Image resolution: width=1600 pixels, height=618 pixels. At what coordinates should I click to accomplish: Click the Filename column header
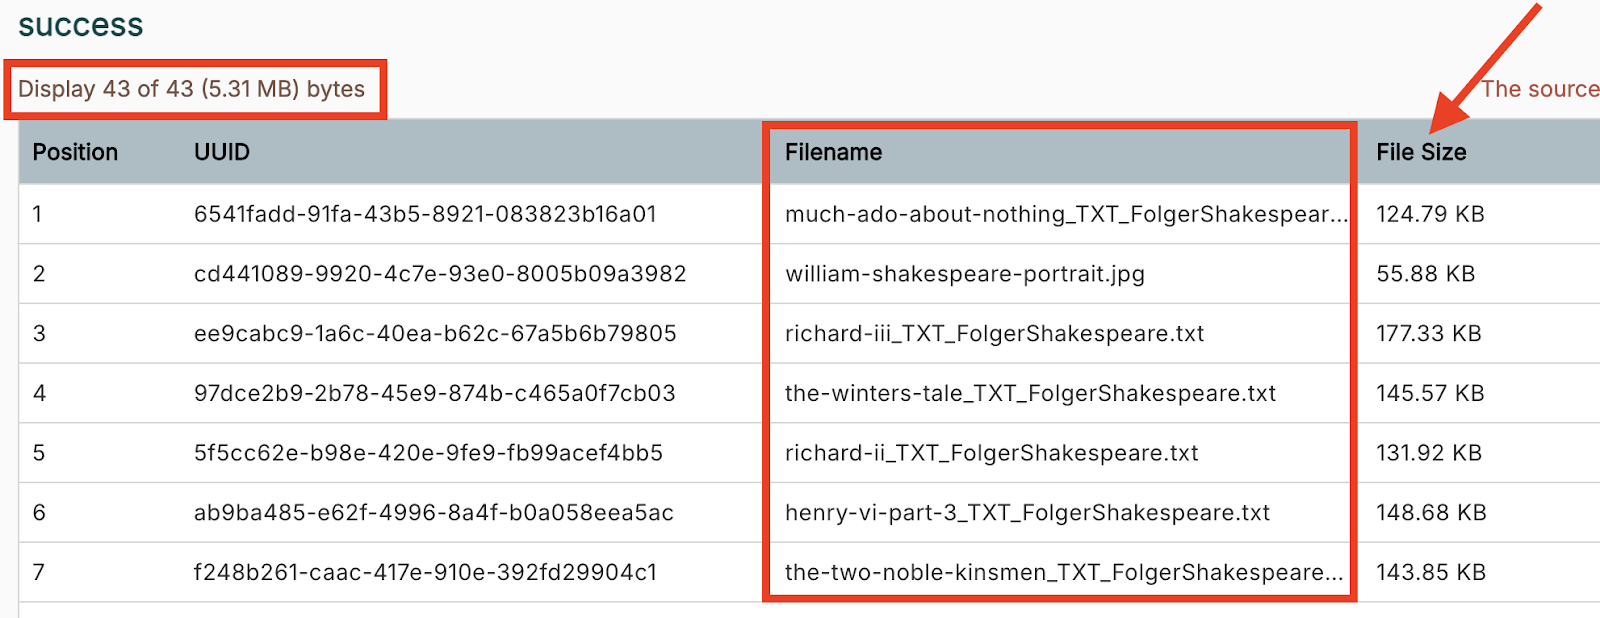click(833, 152)
